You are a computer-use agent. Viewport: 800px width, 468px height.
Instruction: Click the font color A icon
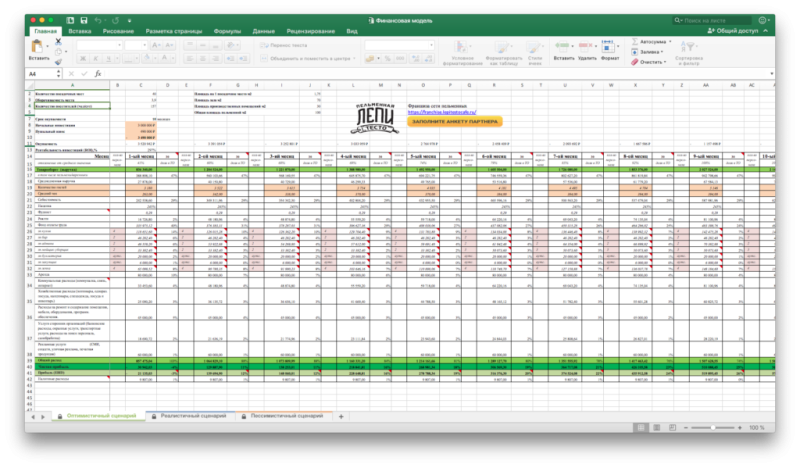pos(164,59)
